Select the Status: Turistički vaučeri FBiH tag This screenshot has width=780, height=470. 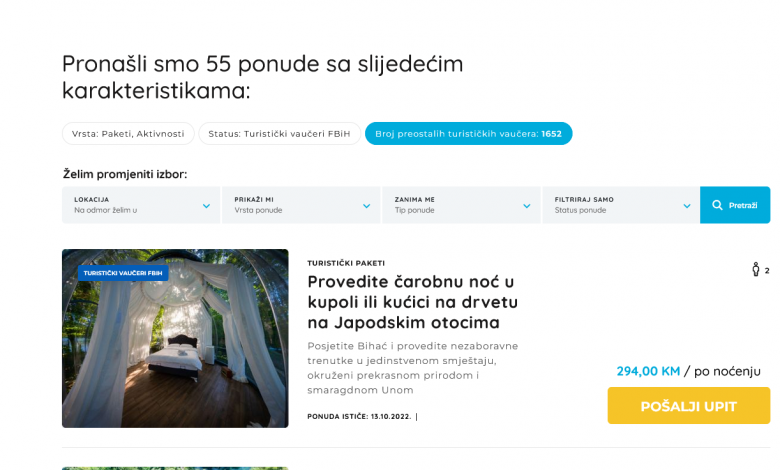[280, 134]
